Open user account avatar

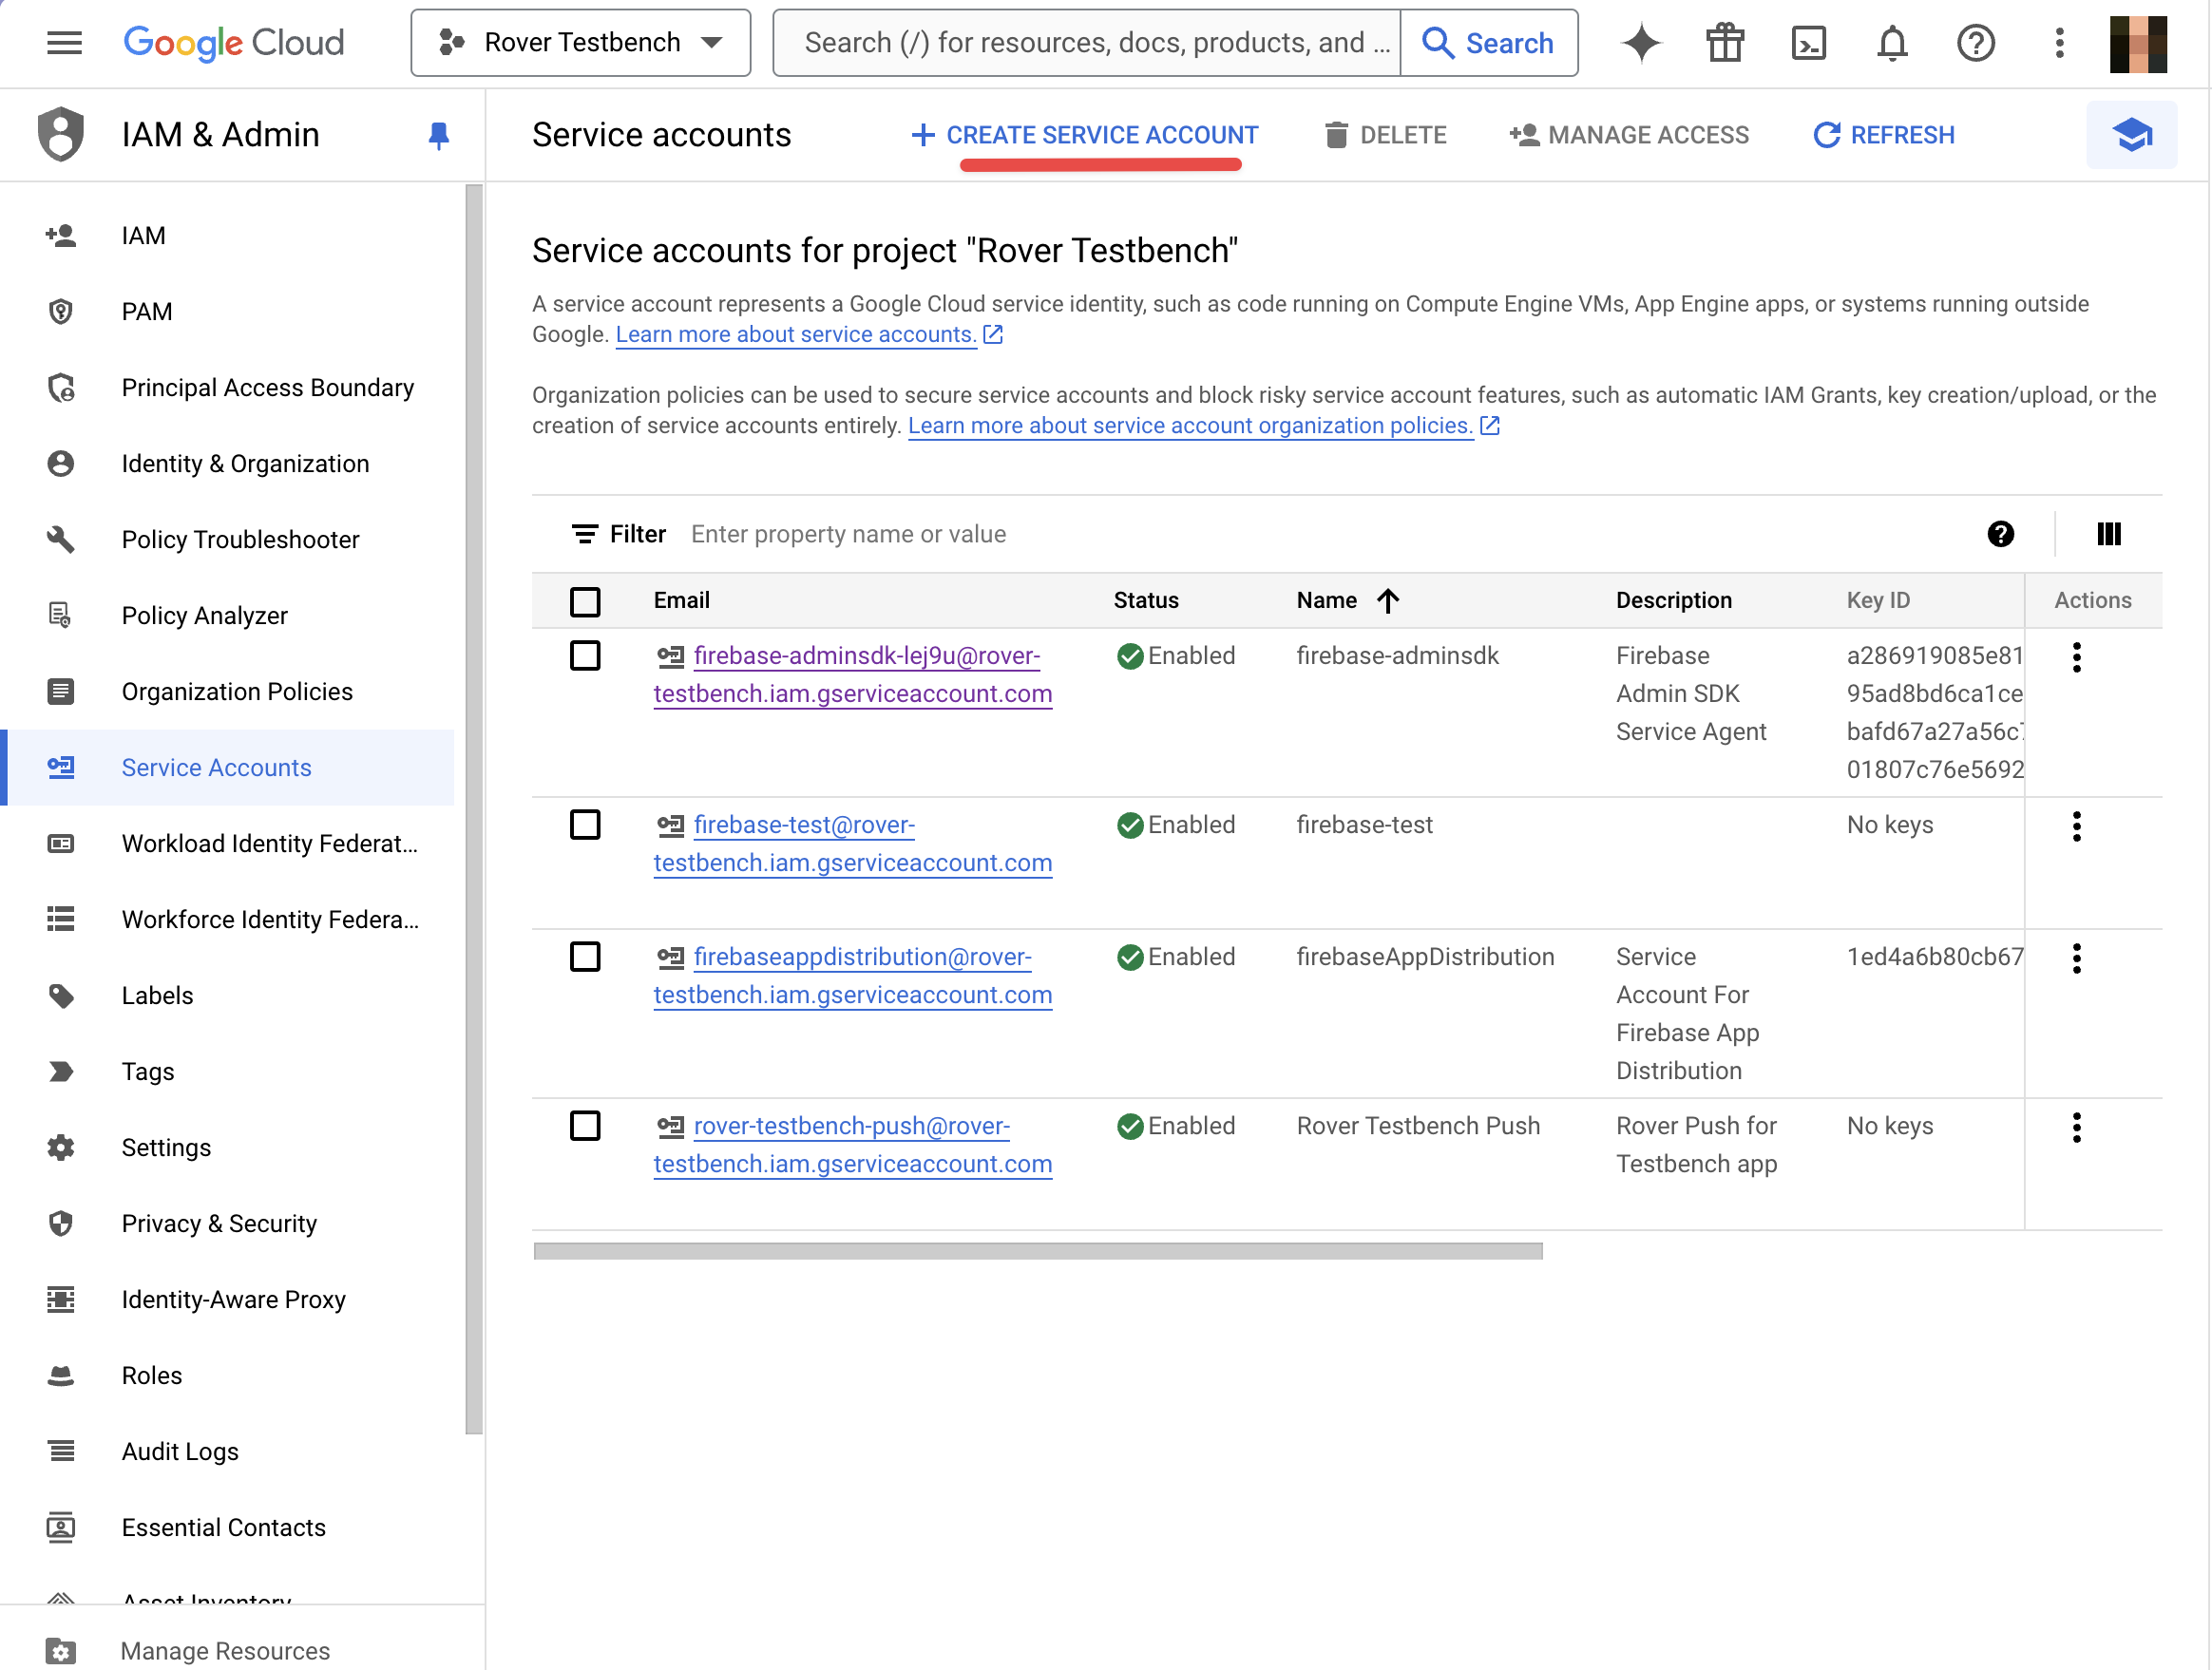(x=2138, y=43)
